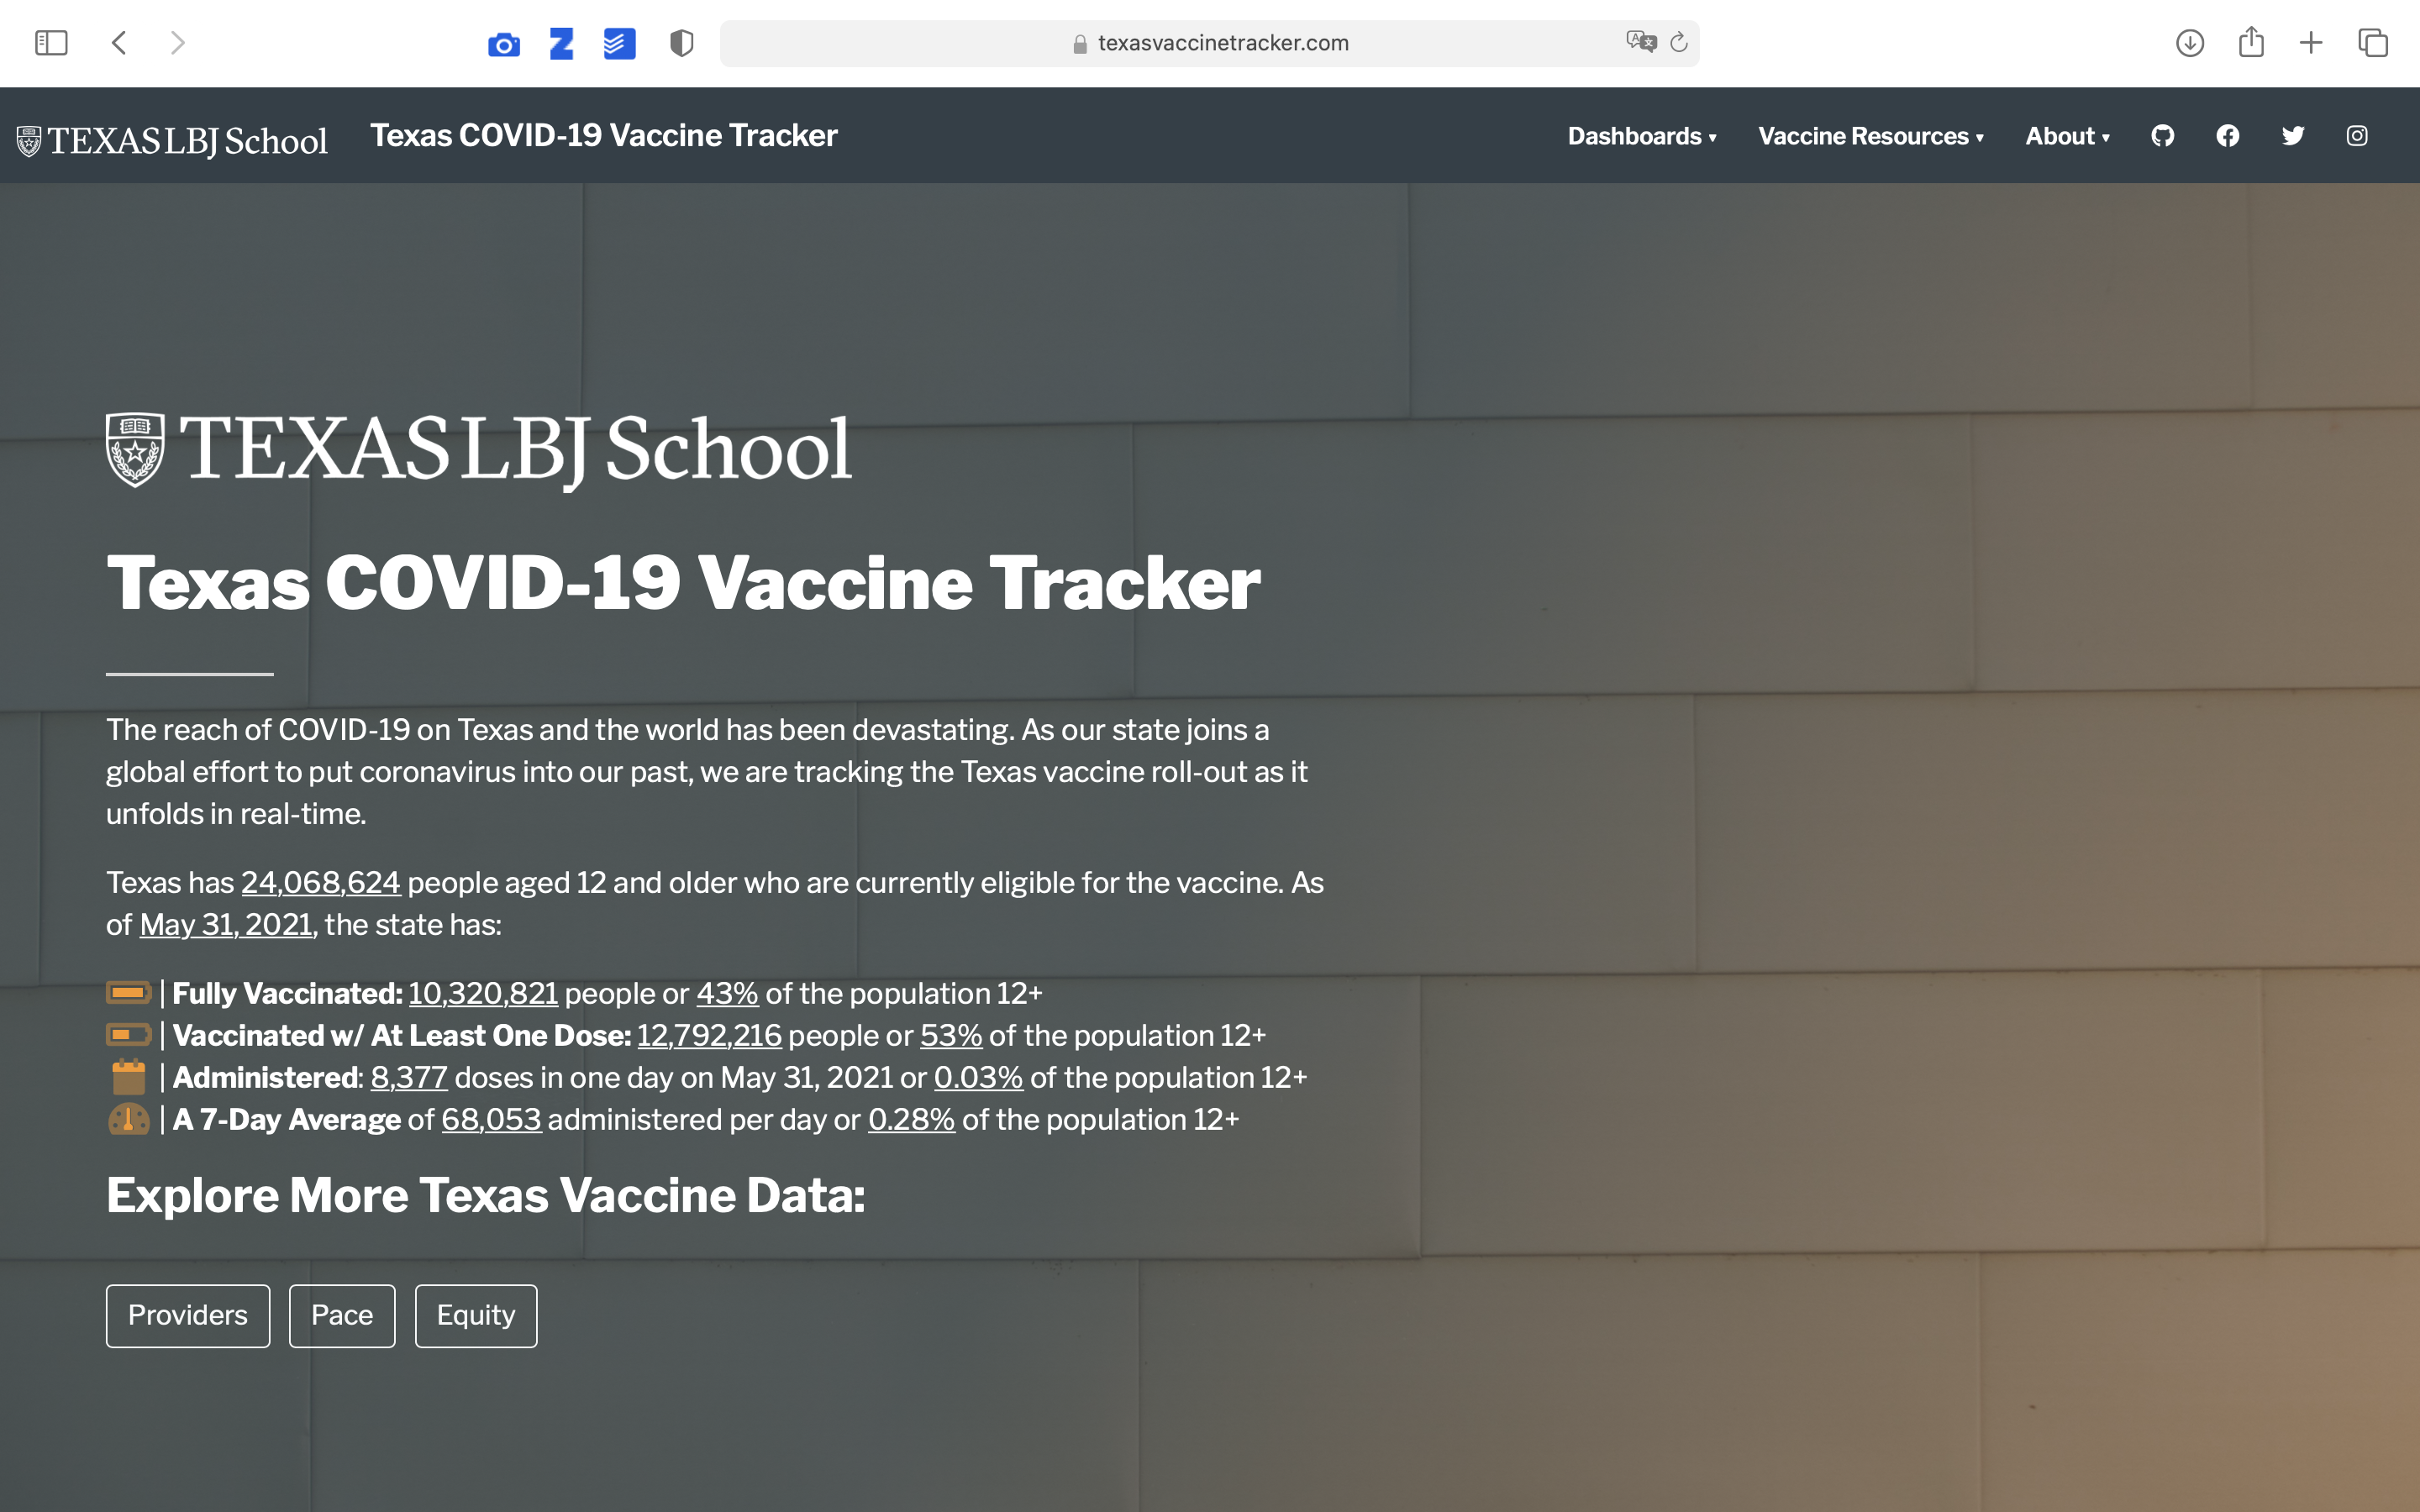Open the Pace dashboard button
The width and height of the screenshot is (2420, 1512).
pyautogui.click(x=342, y=1315)
